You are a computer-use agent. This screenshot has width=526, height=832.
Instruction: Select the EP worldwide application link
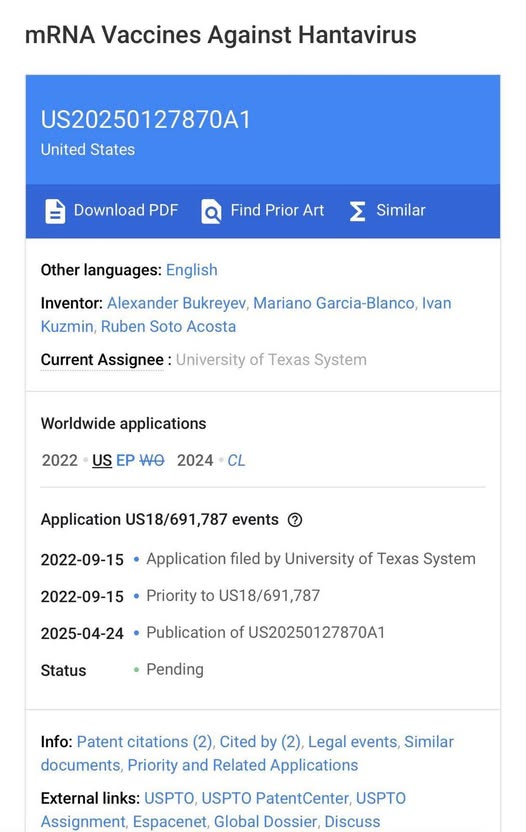125,460
